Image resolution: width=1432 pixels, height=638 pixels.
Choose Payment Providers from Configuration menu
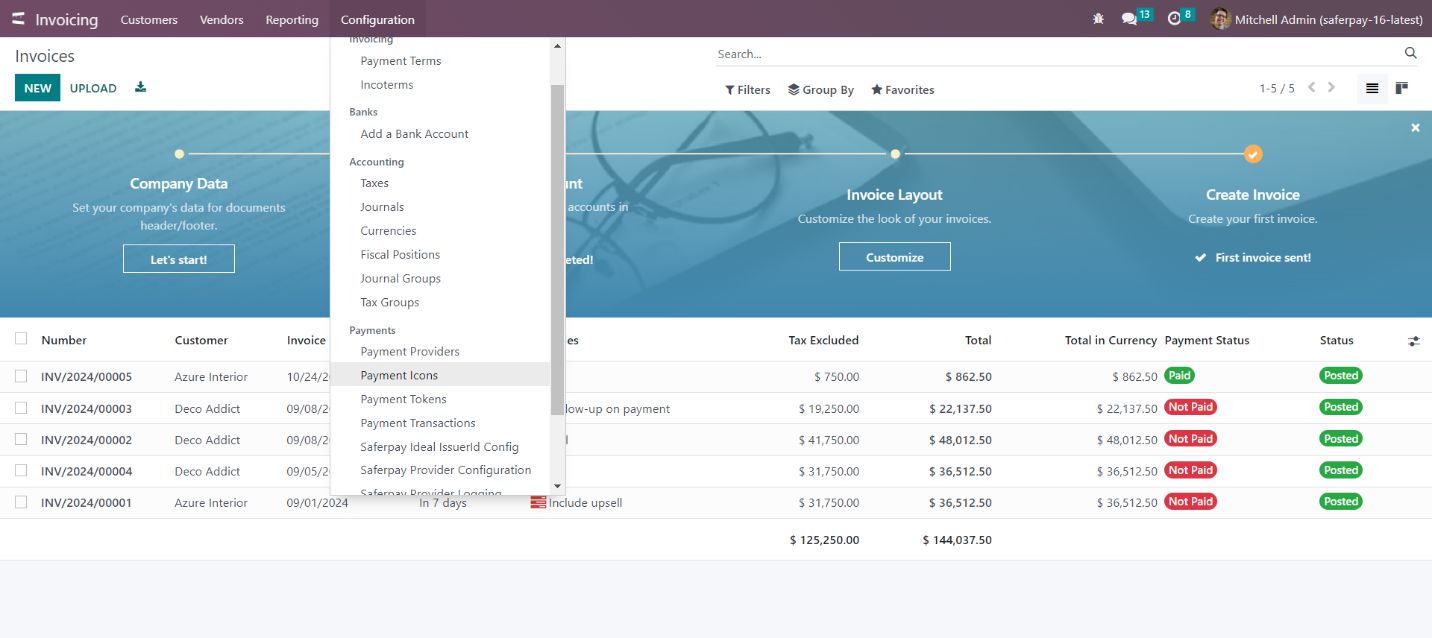[x=410, y=351]
